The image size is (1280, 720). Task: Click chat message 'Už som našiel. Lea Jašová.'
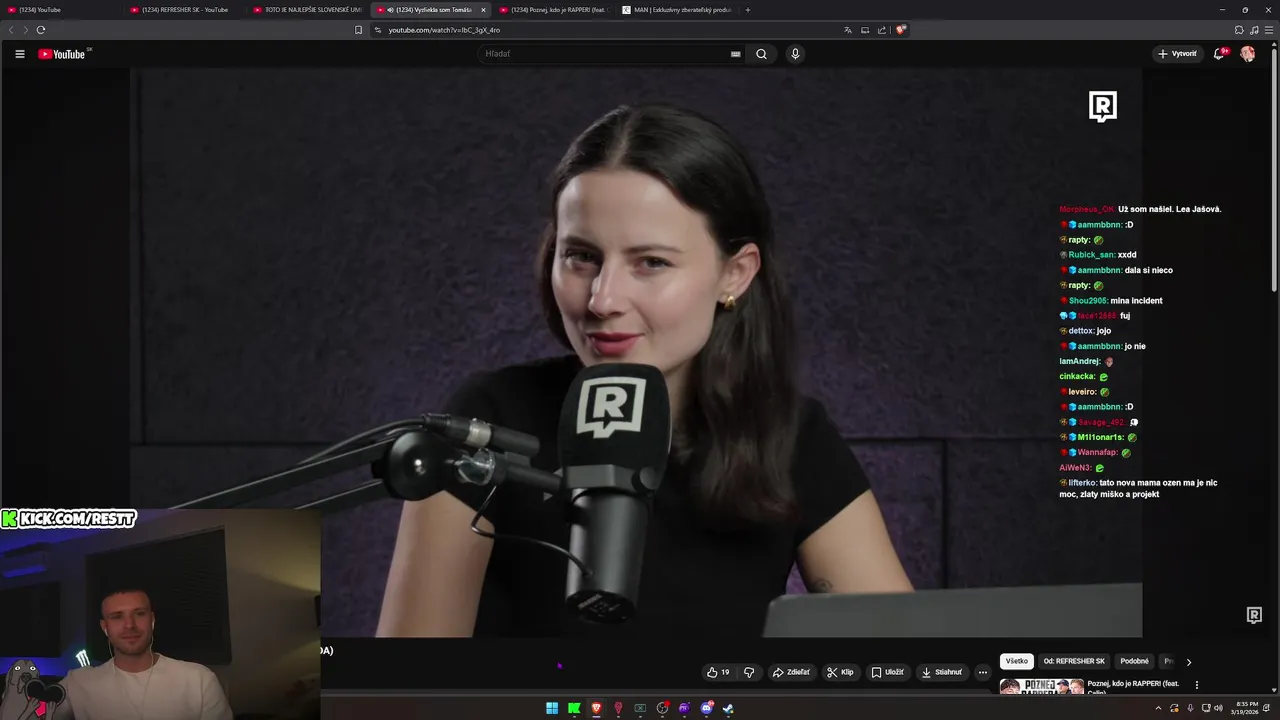(x=1169, y=209)
